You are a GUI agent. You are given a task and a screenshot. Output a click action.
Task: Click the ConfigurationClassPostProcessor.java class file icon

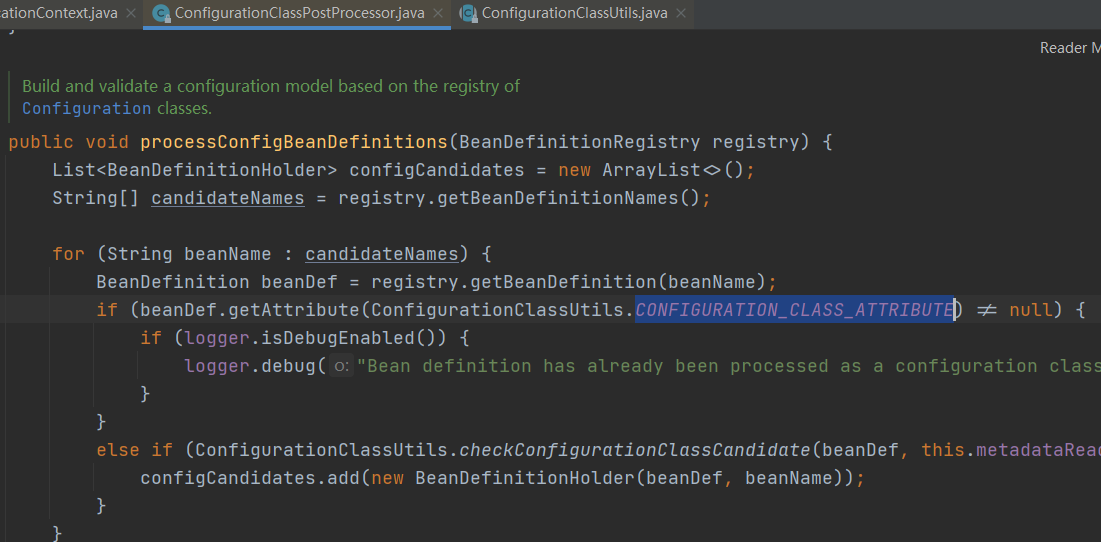click(161, 13)
